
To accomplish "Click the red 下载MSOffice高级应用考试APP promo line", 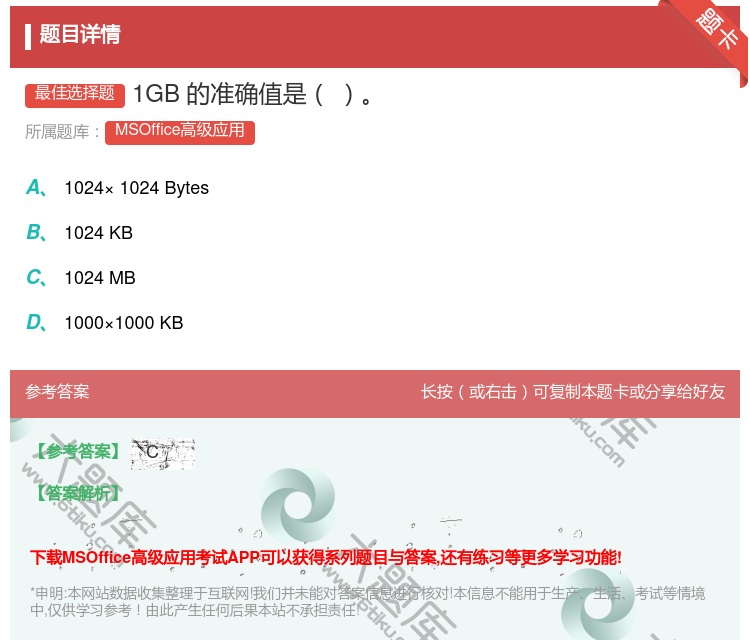I will point(326,557).
